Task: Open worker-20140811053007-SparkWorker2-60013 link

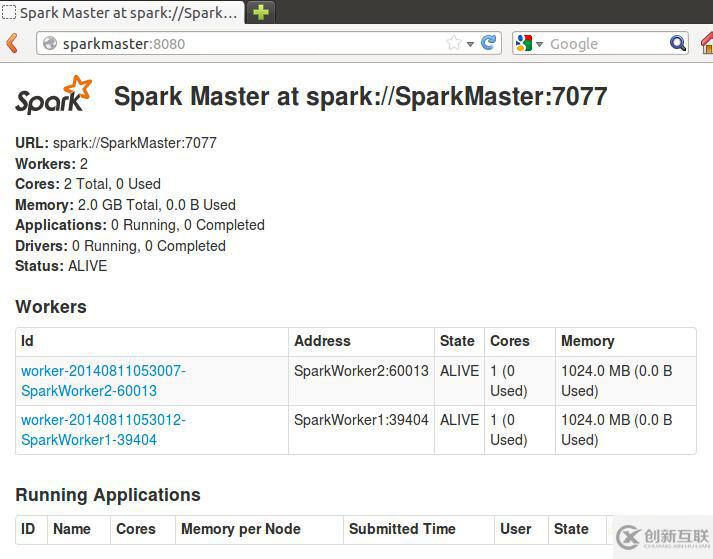Action: (104, 381)
